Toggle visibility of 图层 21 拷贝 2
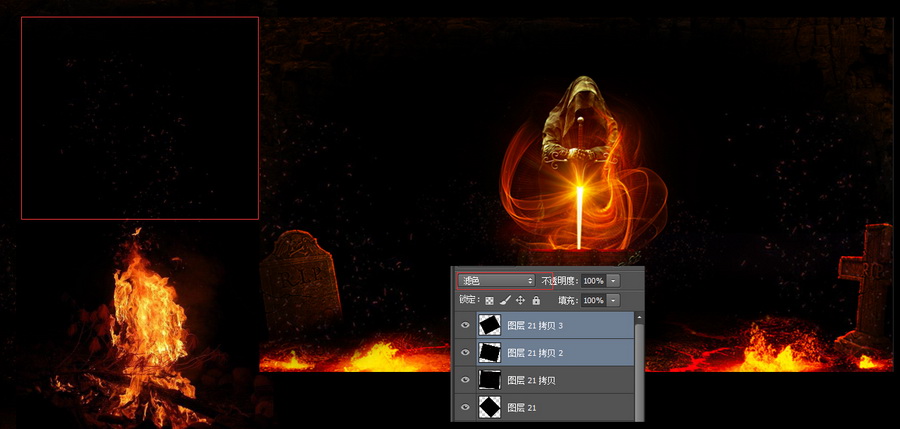 [465, 352]
